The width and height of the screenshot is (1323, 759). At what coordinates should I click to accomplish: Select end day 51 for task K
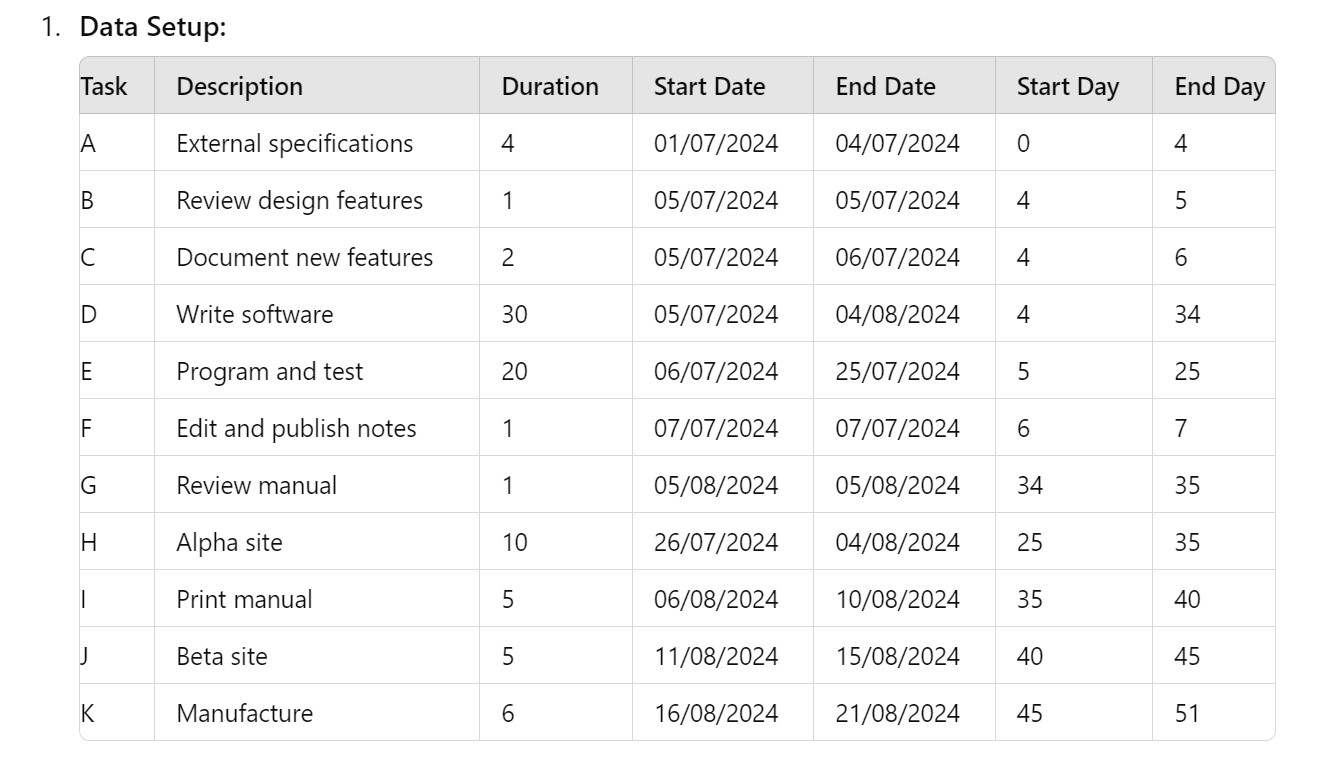point(1182,713)
